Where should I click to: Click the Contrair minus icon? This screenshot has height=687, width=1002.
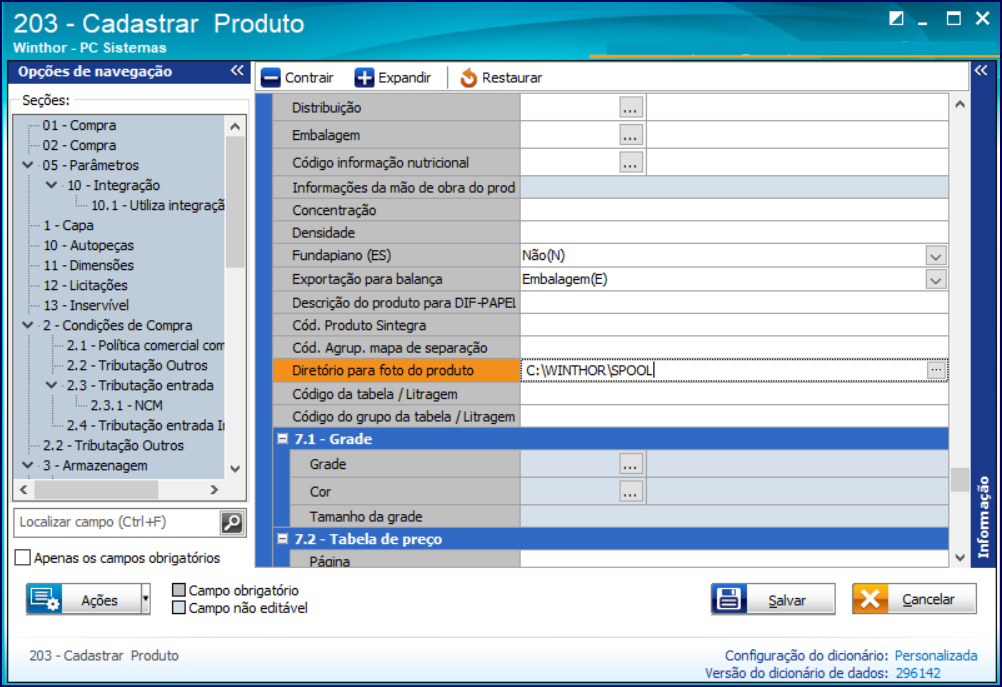pyautogui.click(x=270, y=78)
